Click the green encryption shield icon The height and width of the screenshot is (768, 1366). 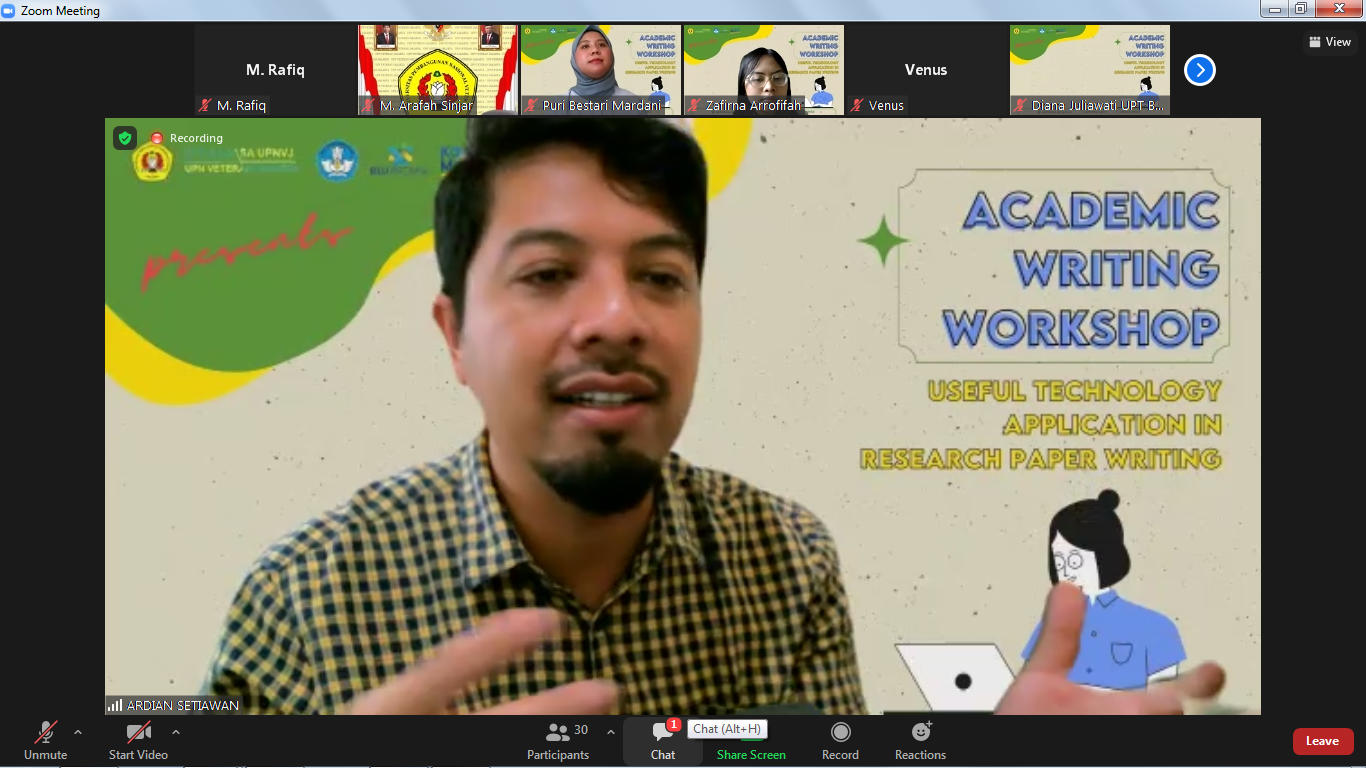[125, 138]
